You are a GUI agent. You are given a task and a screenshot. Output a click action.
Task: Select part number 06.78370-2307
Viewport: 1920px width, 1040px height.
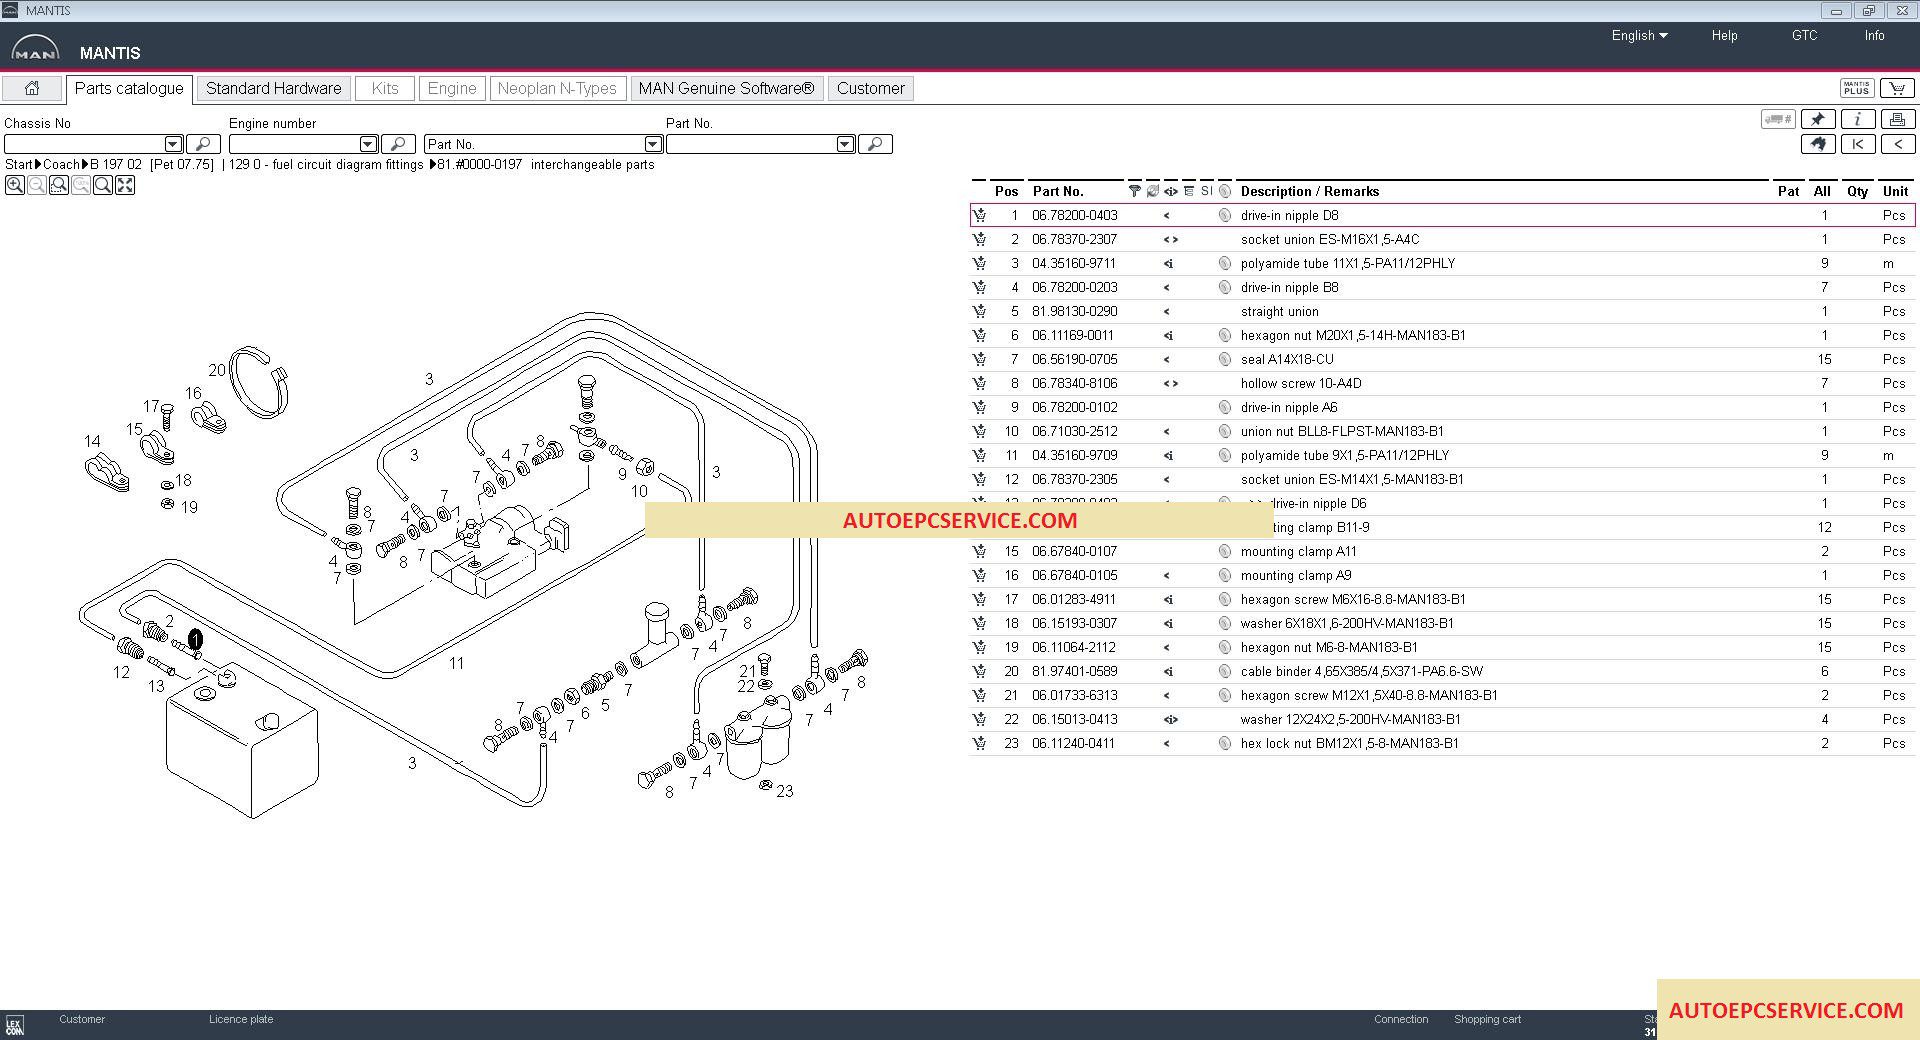pos(1074,239)
